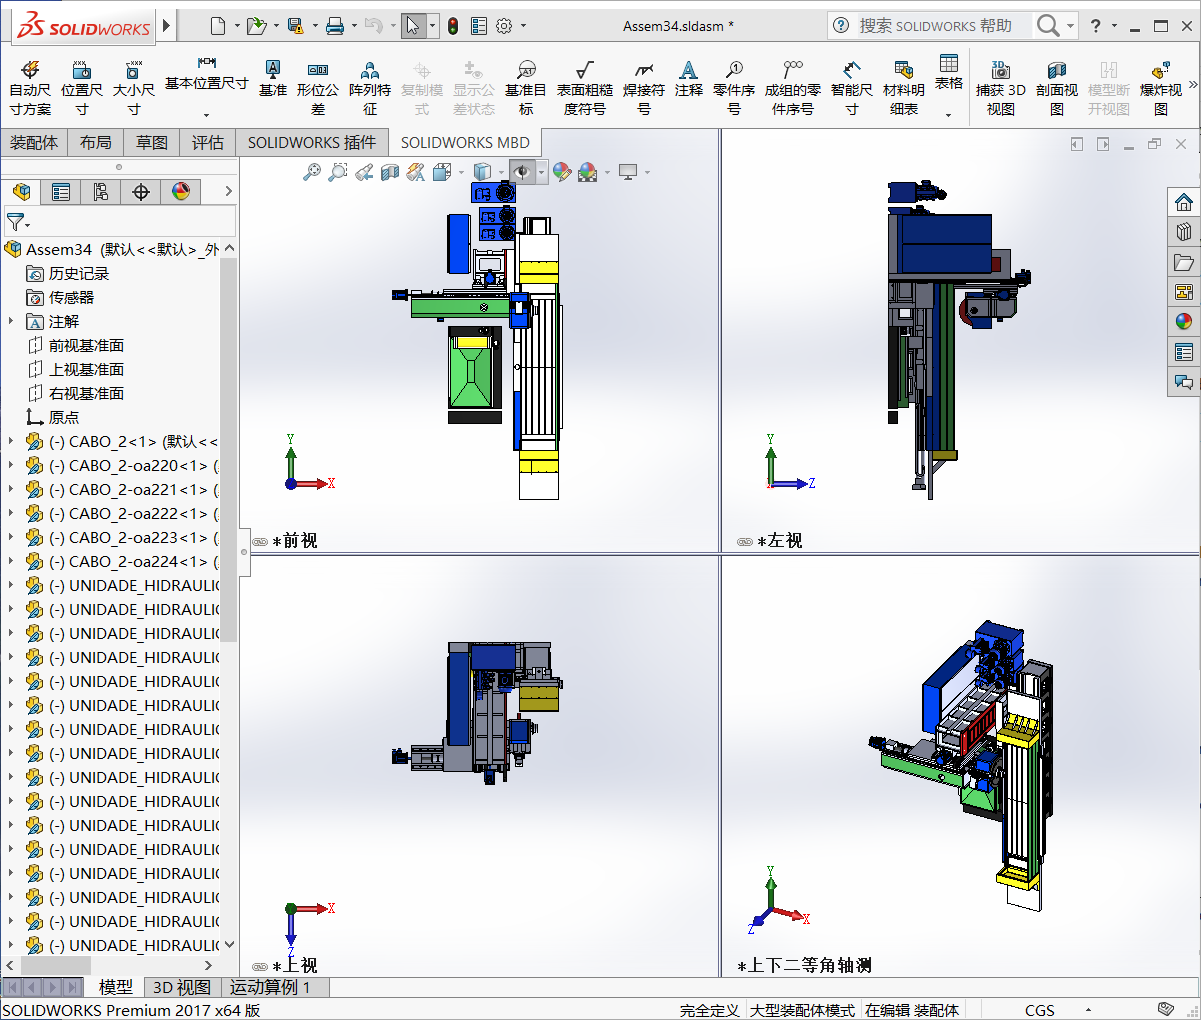Click the Section View (剖面视图) tool
Image resolution: width=1201 pixels, height=1020 pixels.
1057,87
